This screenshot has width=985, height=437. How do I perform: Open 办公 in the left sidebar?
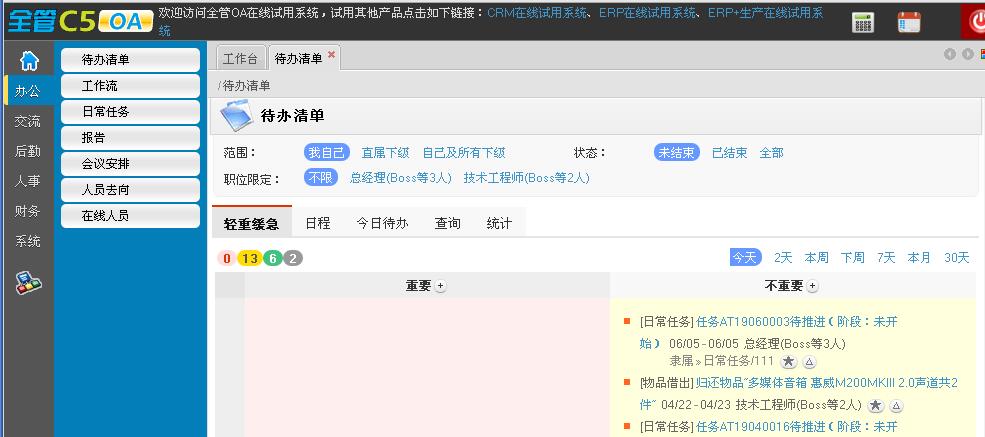tap(27, 91)
